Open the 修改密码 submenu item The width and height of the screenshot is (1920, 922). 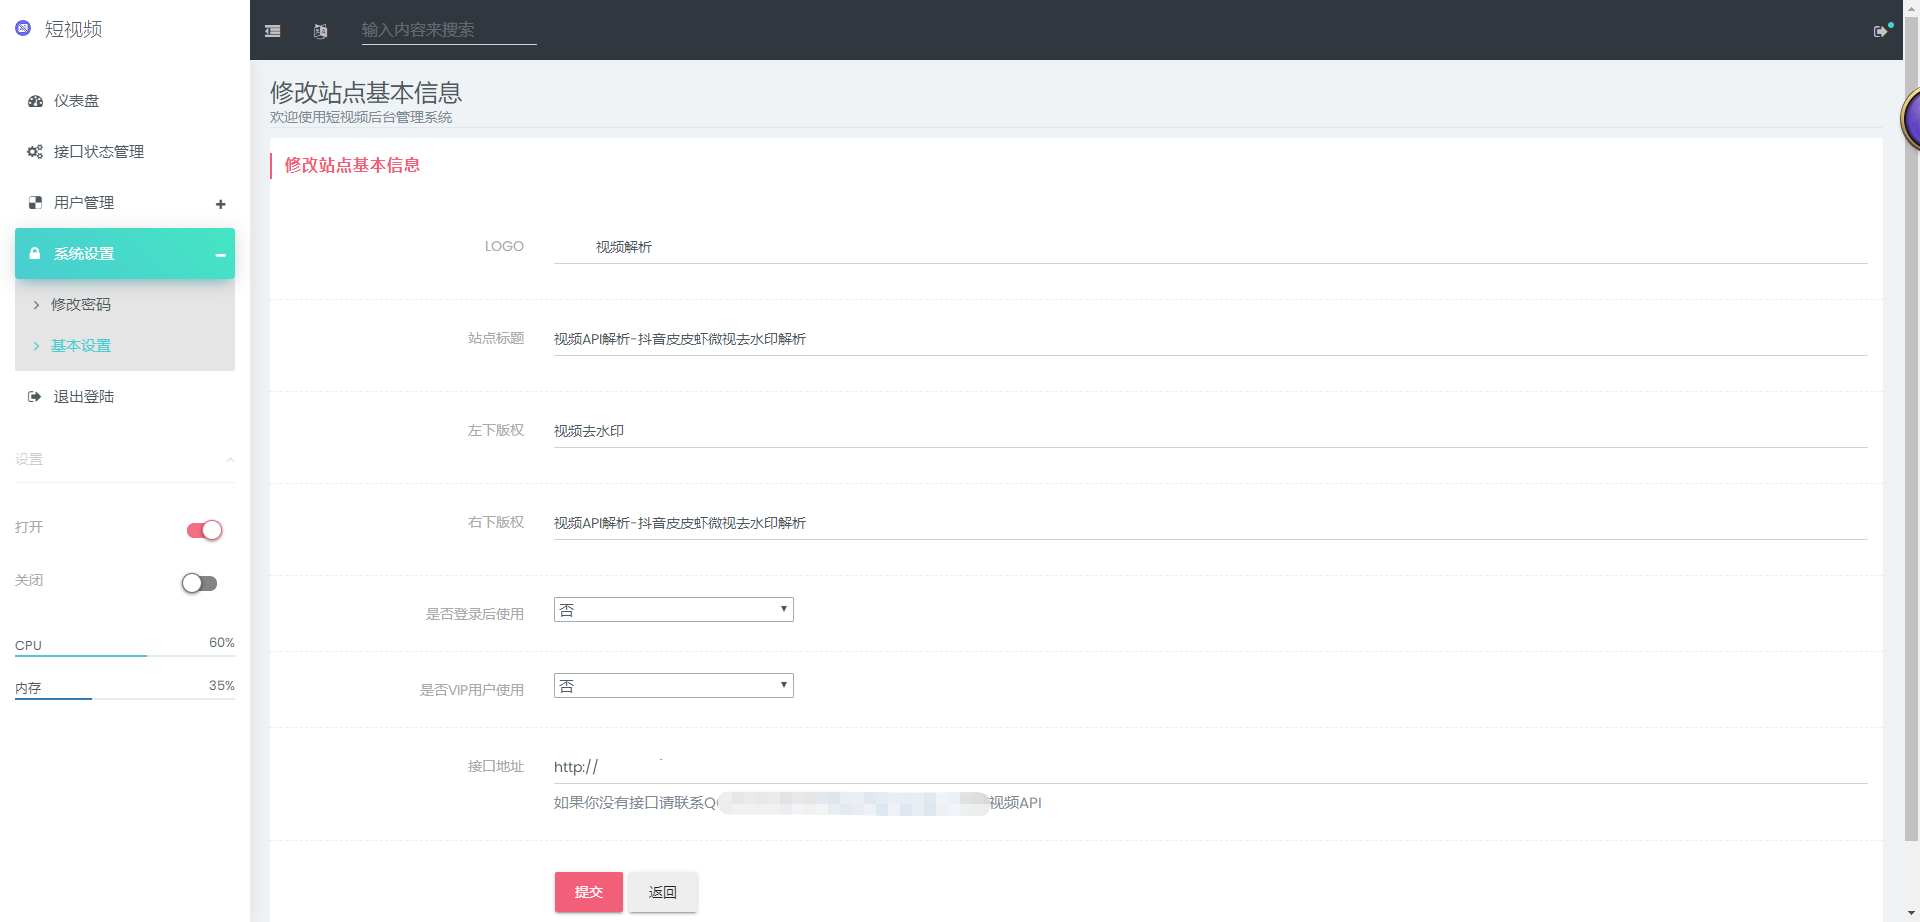tap(81, 305)
